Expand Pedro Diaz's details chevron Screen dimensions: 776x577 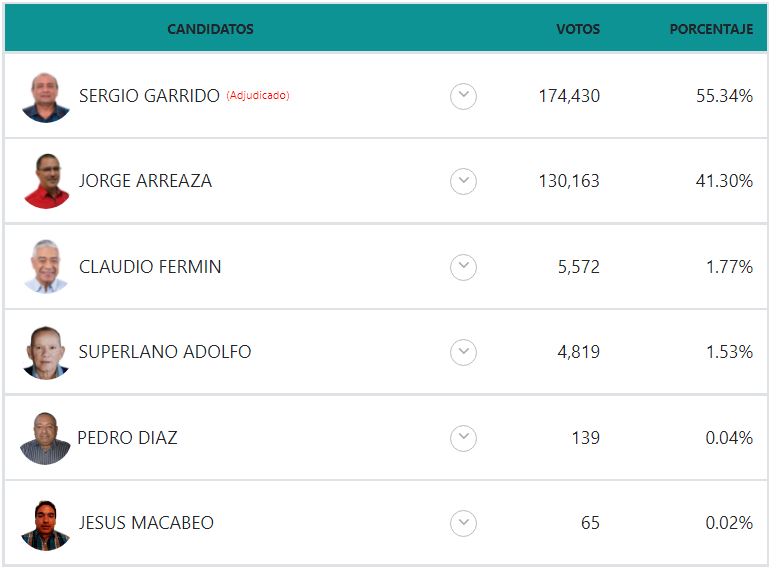463,438
